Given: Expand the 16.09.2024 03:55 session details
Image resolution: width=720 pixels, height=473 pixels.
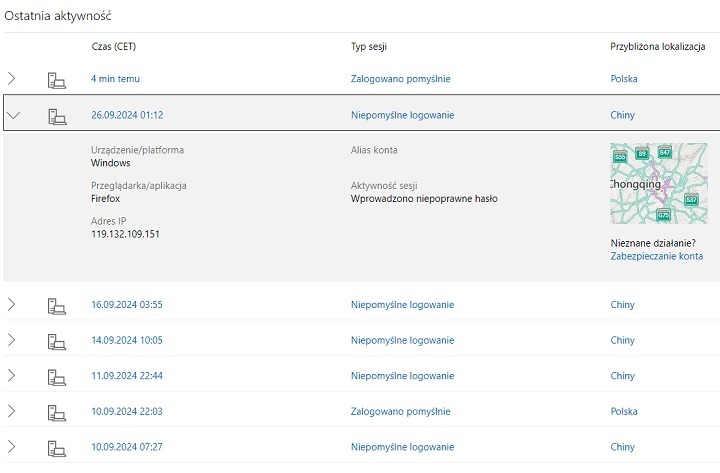Looking at the screenshot, I should [13, 304].
